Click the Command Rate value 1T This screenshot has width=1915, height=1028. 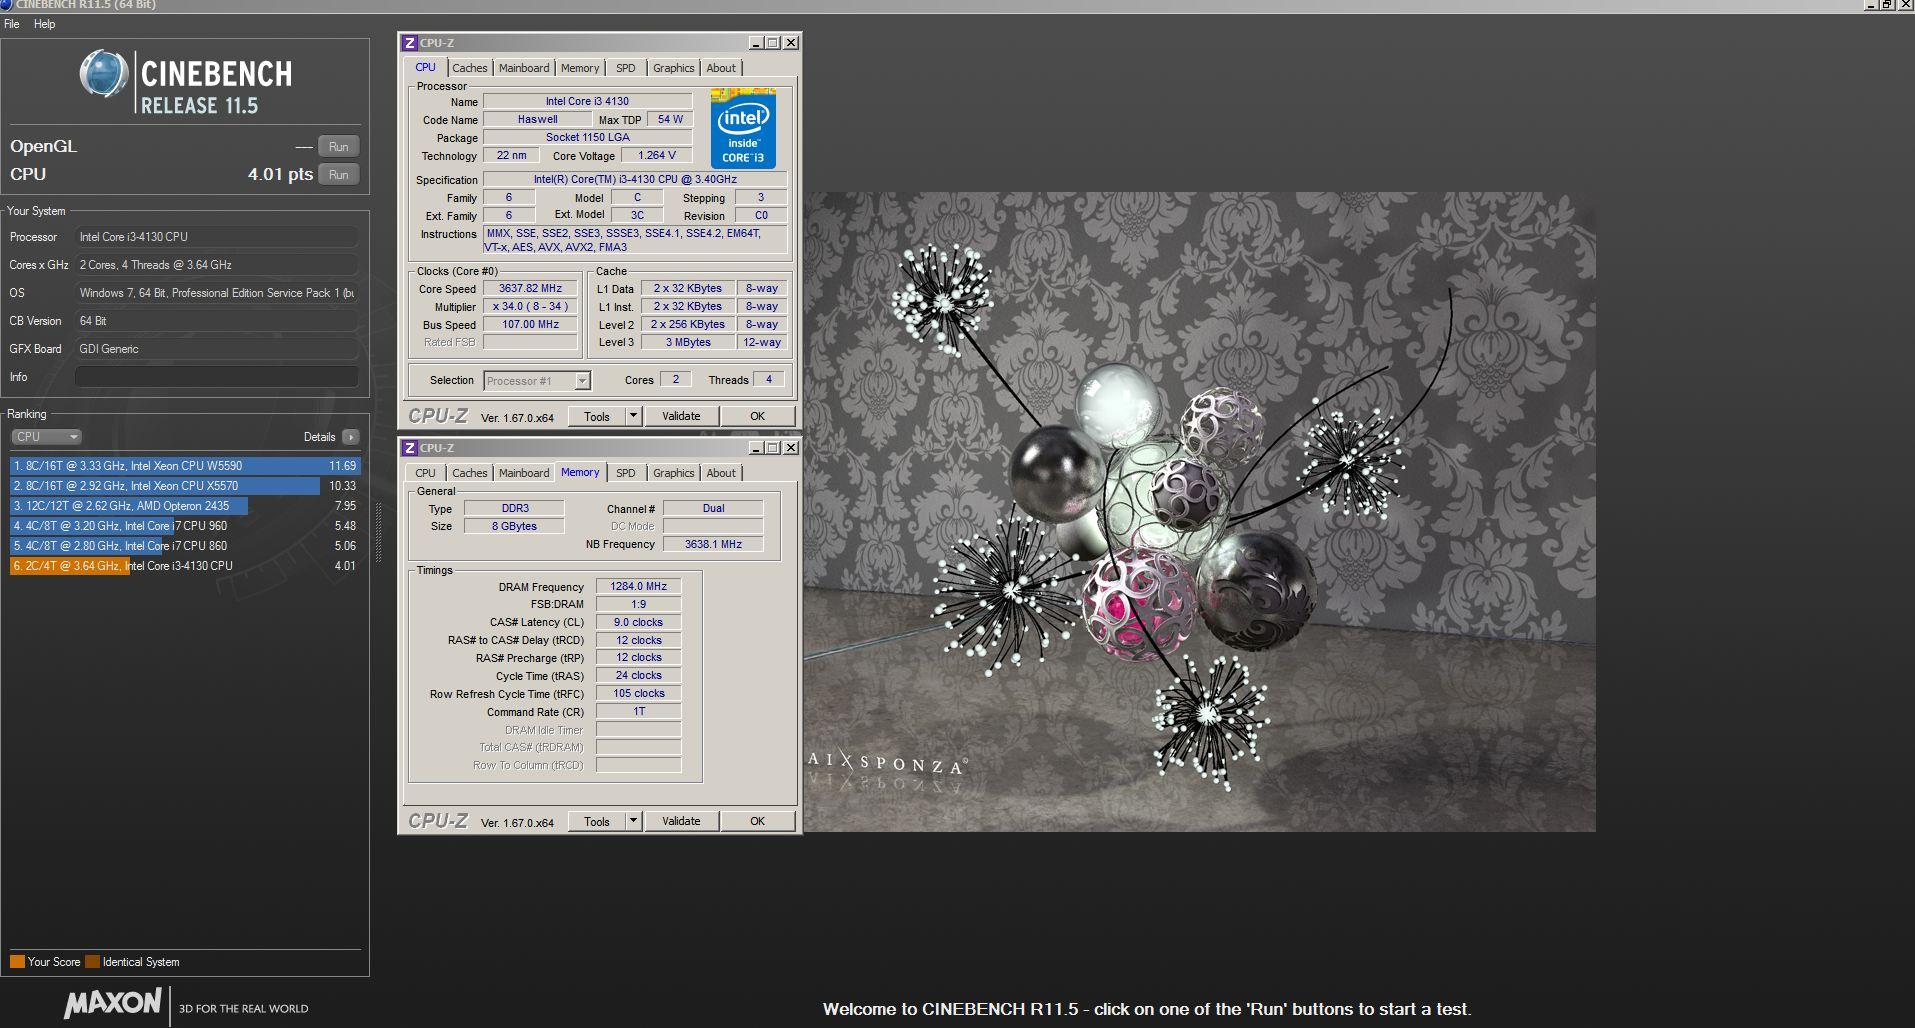pos(638,713)
